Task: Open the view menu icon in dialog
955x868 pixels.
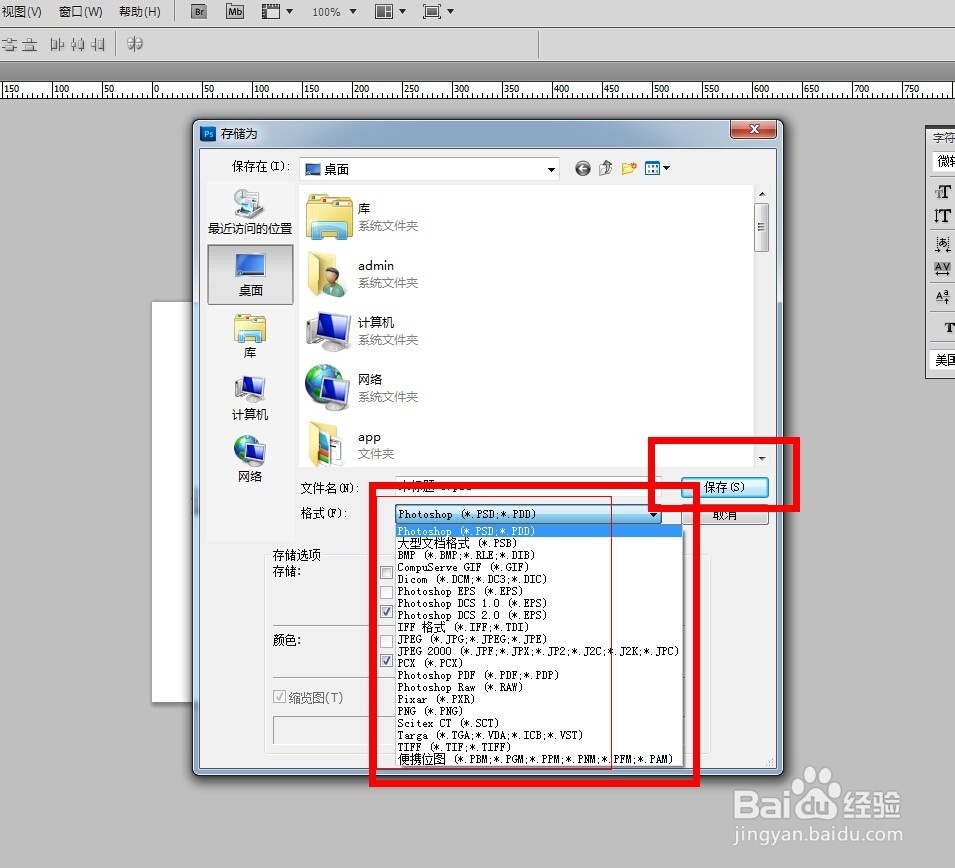Action: [657, 168]
